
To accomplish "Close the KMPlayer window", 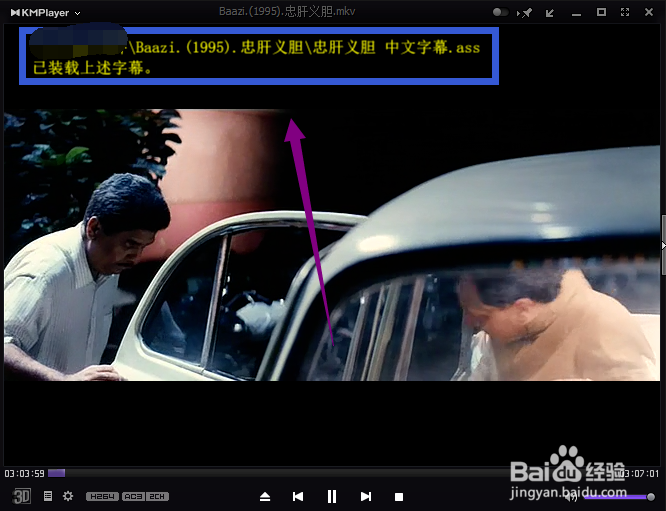I will click(649, 12).
